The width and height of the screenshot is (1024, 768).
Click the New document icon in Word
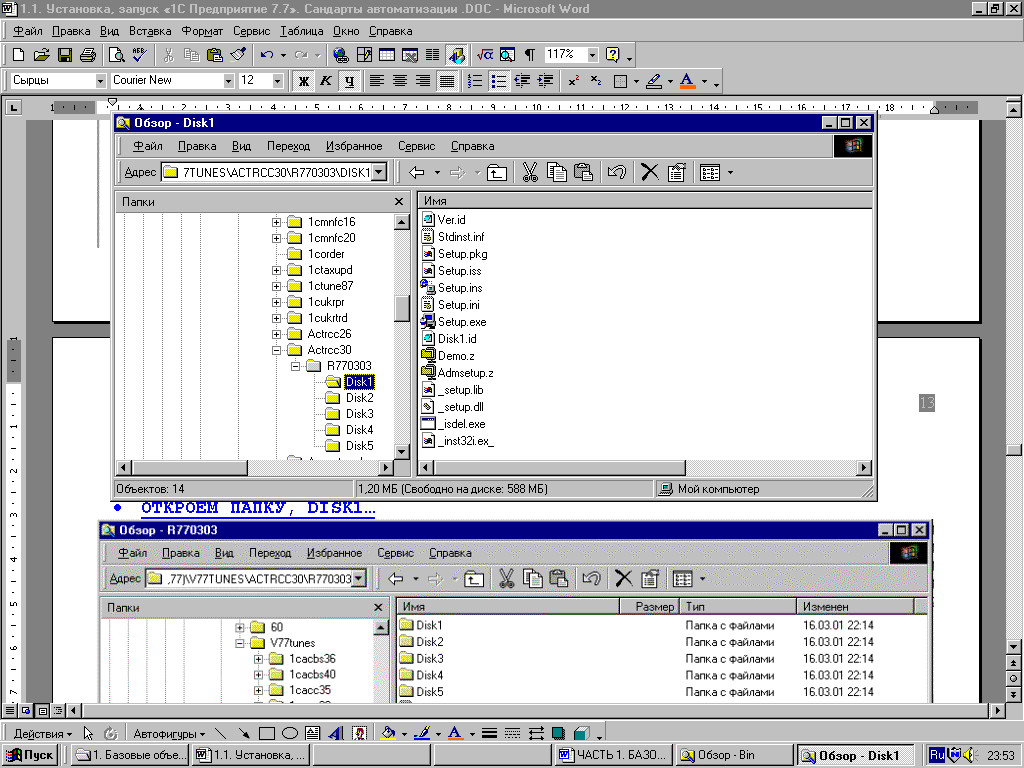pyautogui.click(x=18, y=55)
